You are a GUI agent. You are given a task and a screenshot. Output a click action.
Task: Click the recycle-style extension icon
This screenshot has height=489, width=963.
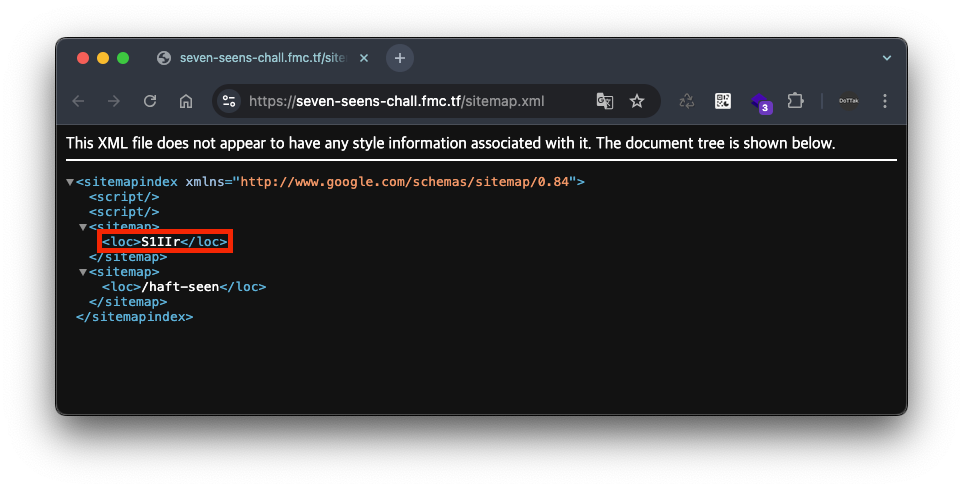pos(687,101)
